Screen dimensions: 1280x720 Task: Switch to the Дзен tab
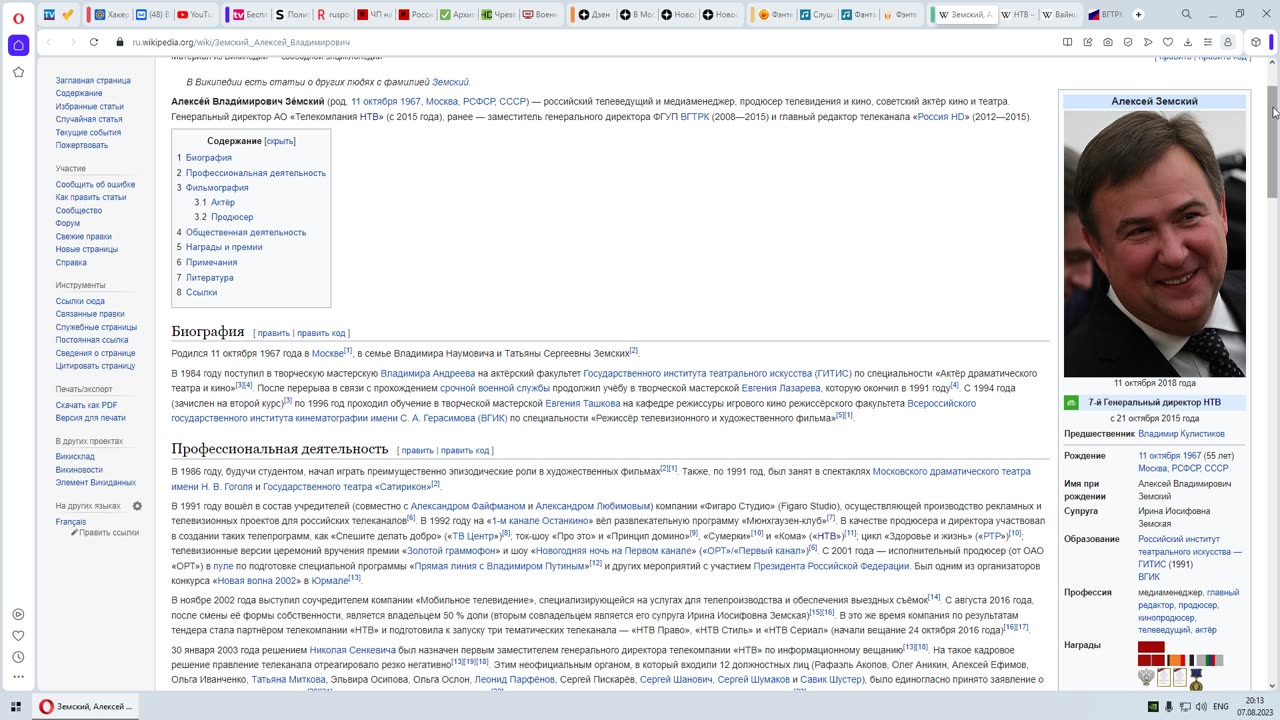pos(594,15)
